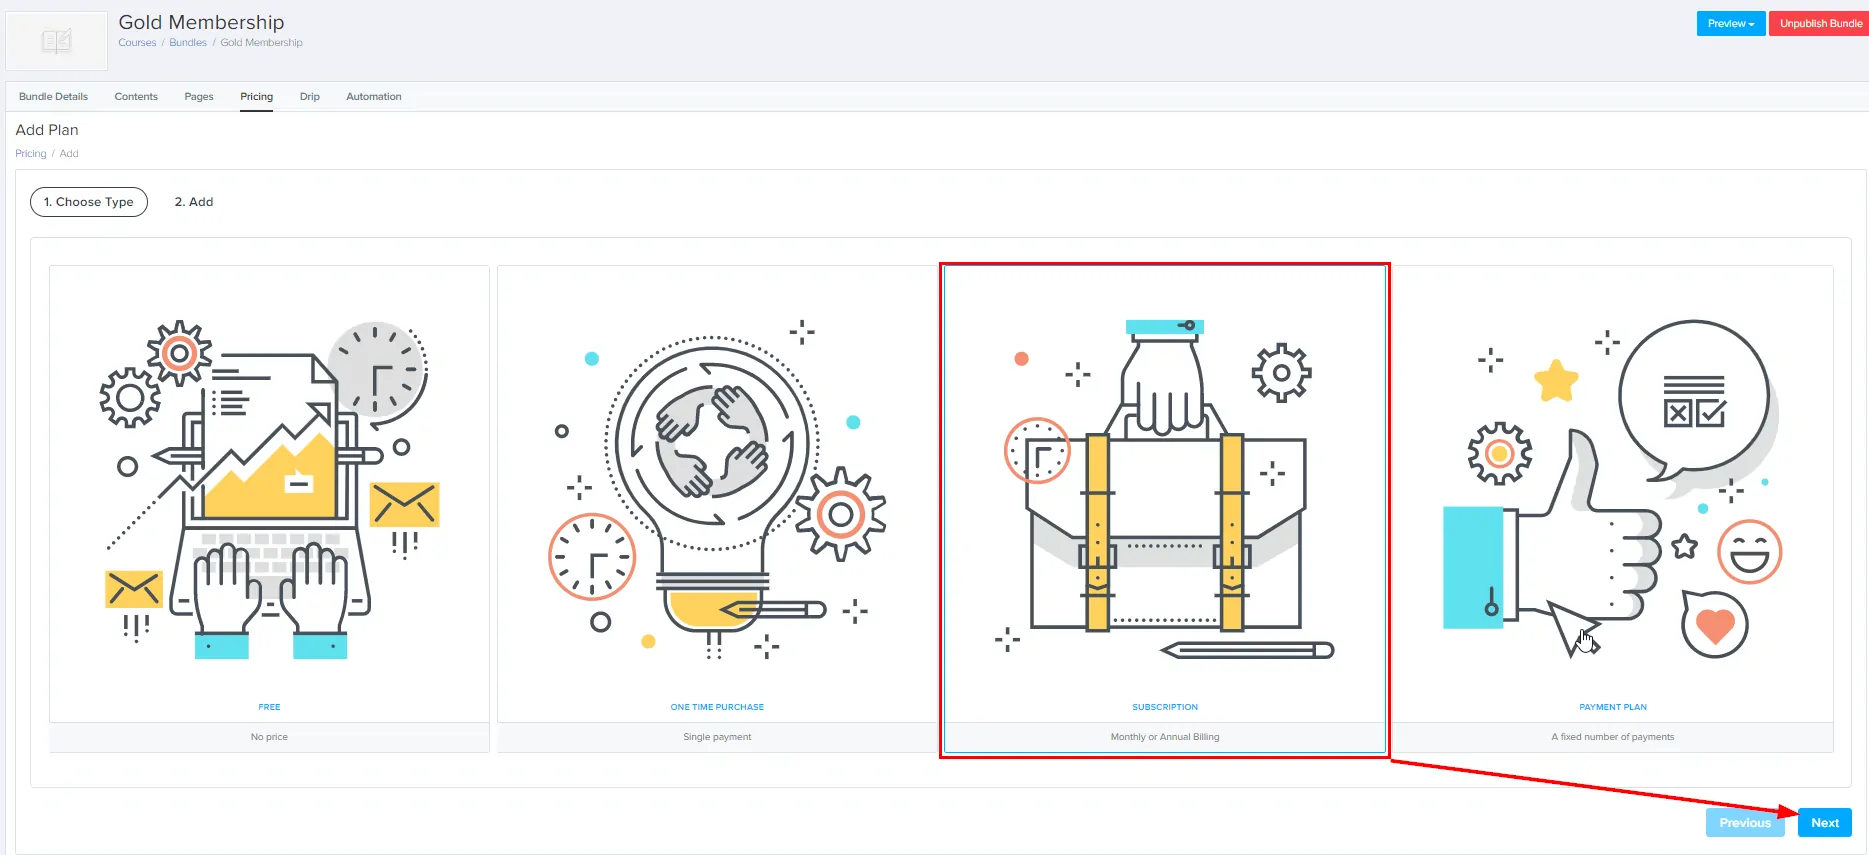Open the Preview dropdown
The height and width of the screenshot is (855, 1869).
click(1730, 23)
